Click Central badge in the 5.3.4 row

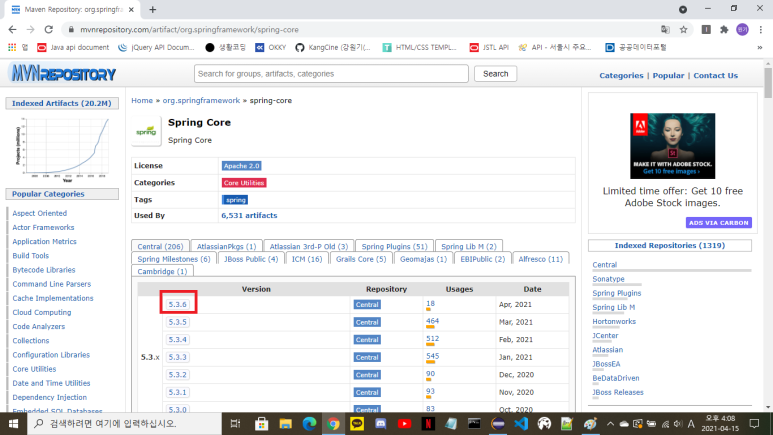coord(367,340)
